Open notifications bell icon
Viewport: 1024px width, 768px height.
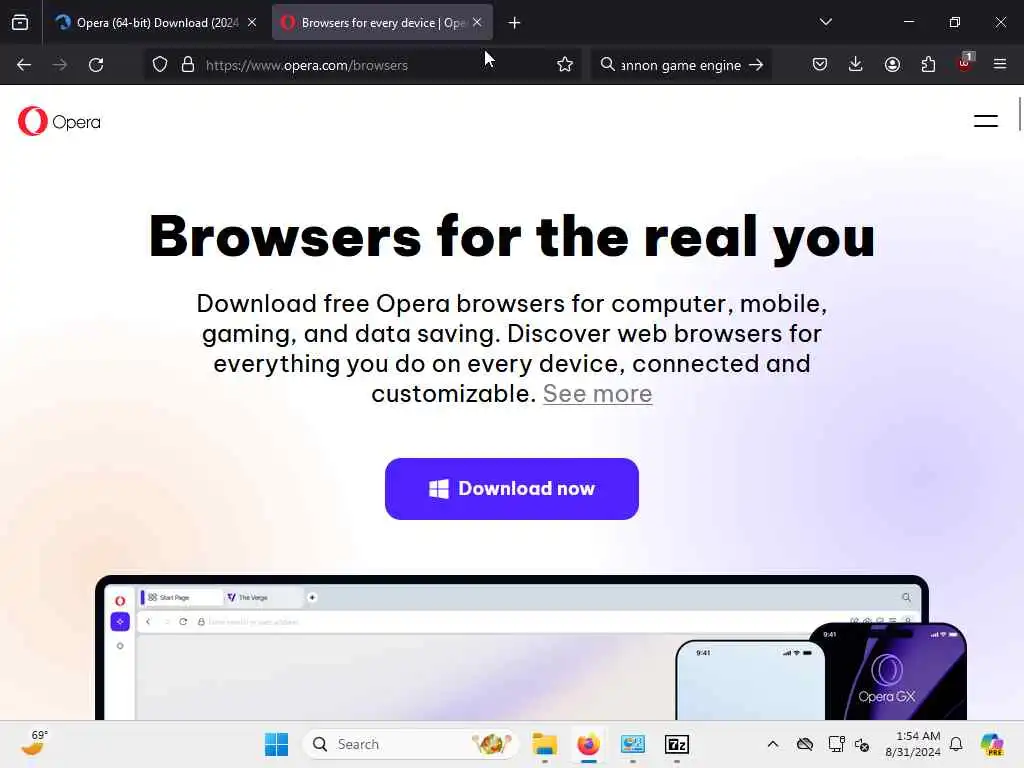tap(956, 744)
